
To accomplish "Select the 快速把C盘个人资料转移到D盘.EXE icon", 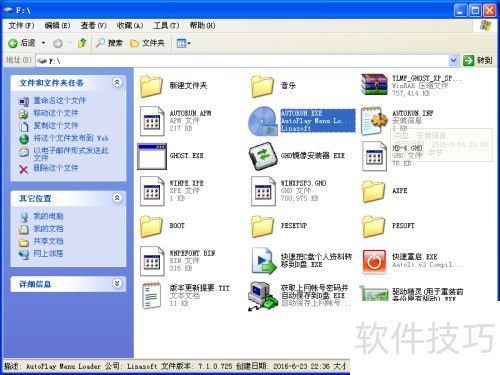I will click(264, 261).
